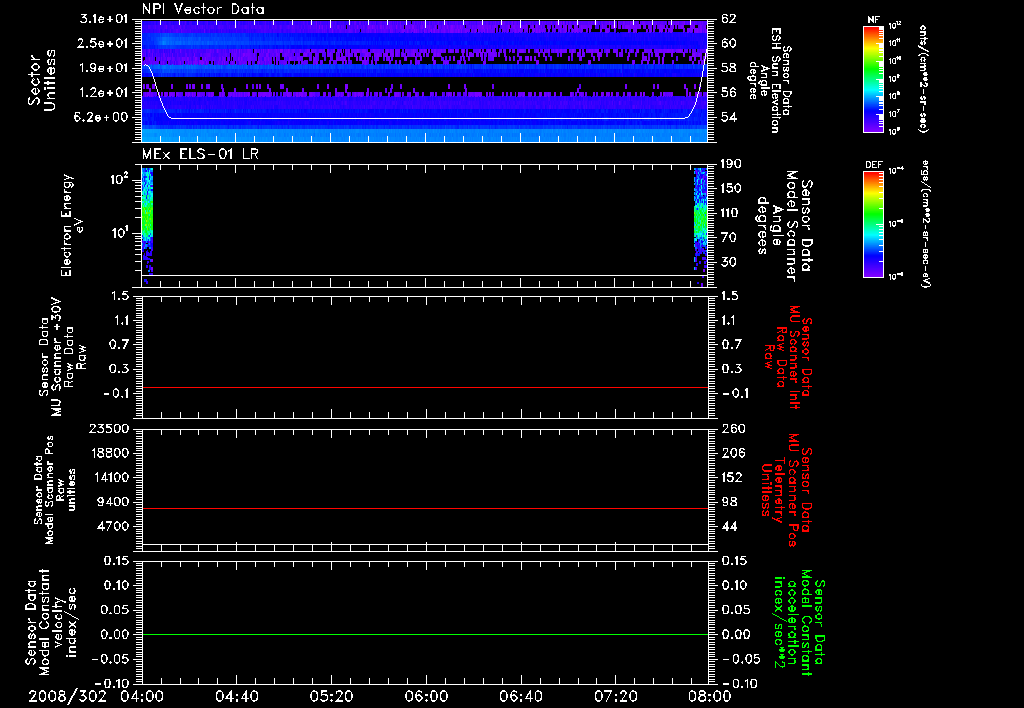Click the 08:00 time axis label
Screen dimensions: 1024x708
pos(710,696)
